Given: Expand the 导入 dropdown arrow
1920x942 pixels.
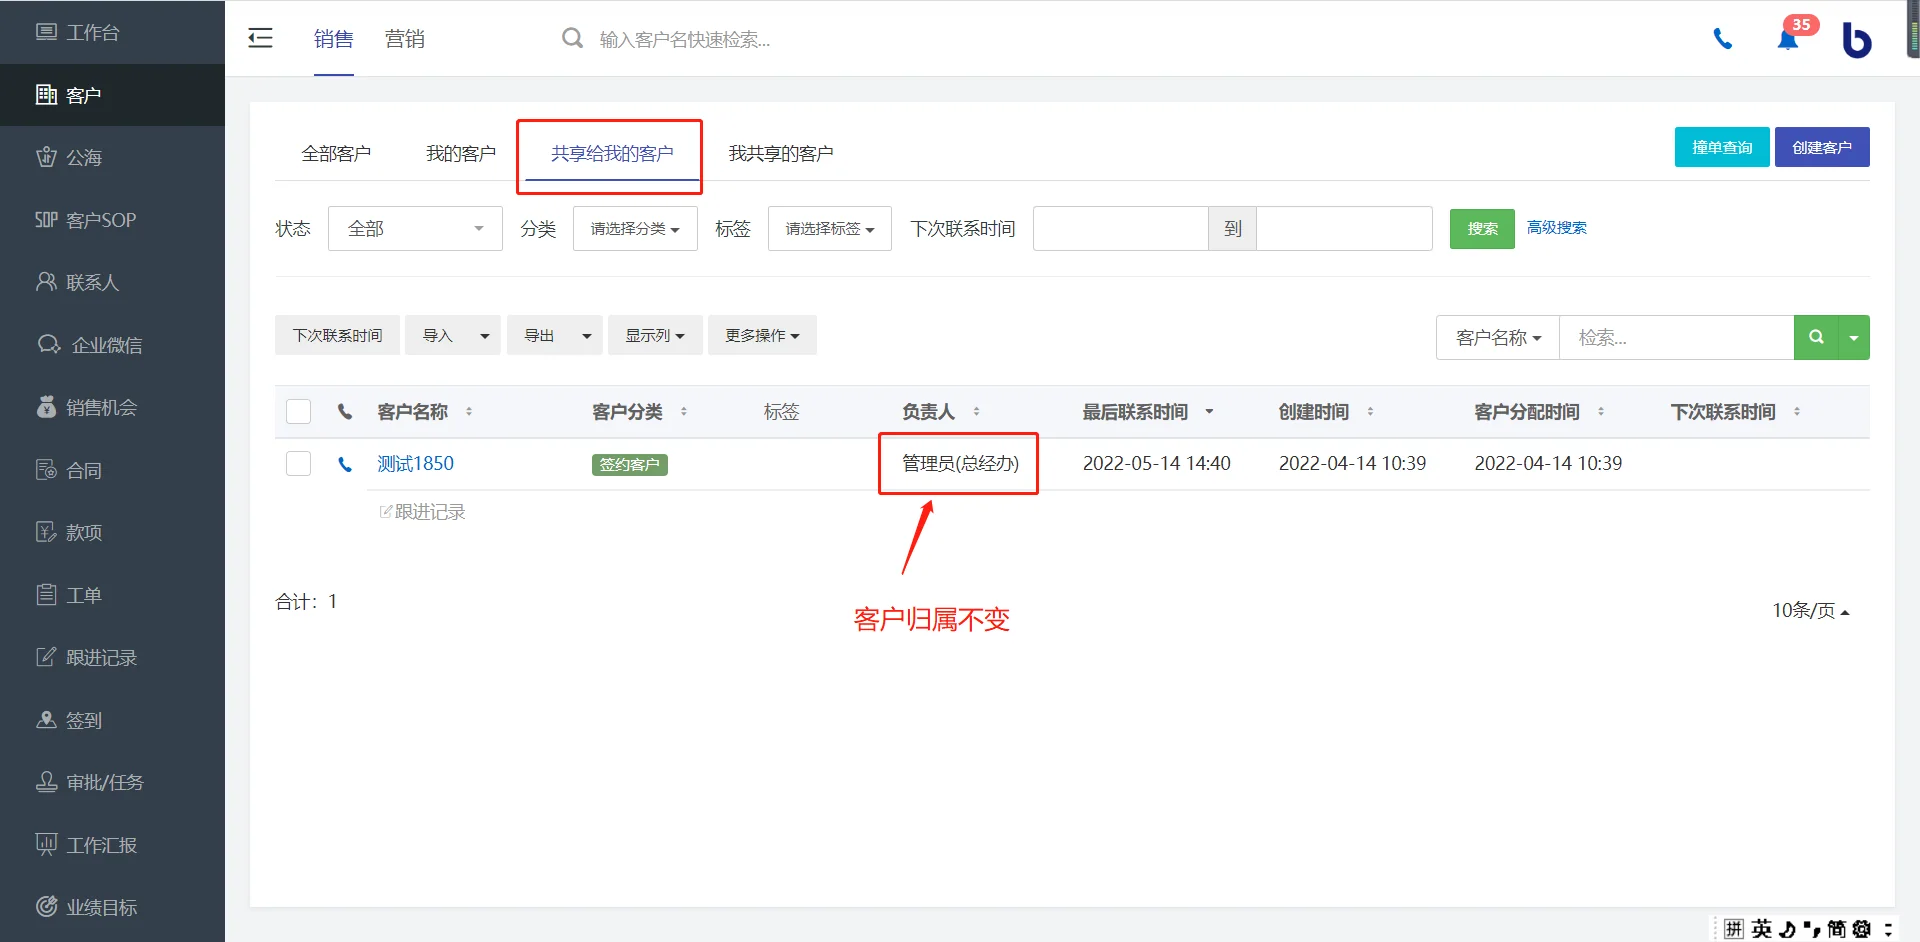Looking at the screenshot, I should point(485,335).
